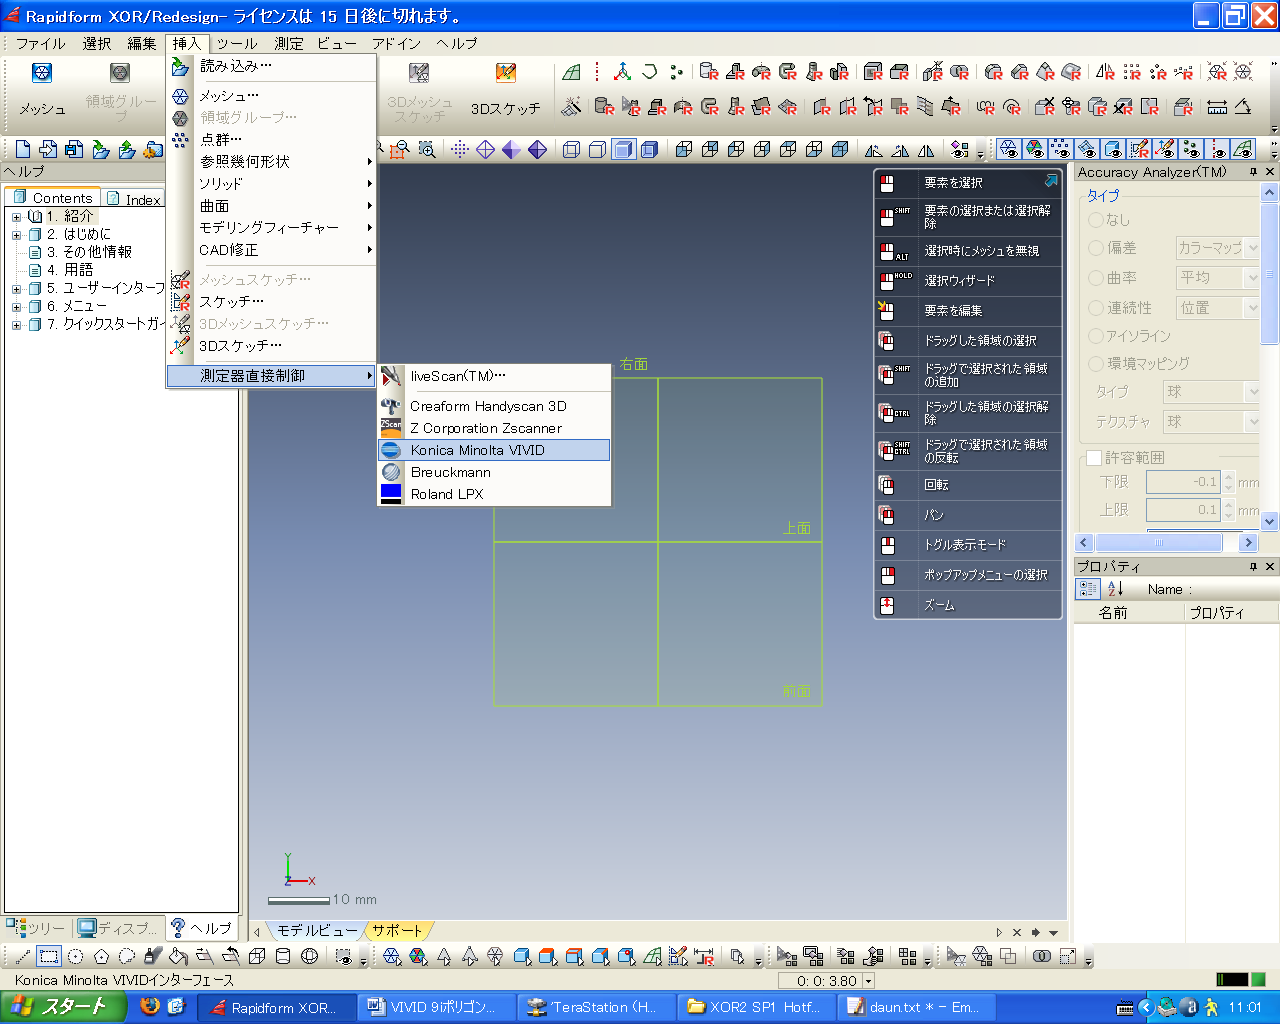
Task: Open the 平均 dropdown next to 曲率
Action: point(1218,278)
